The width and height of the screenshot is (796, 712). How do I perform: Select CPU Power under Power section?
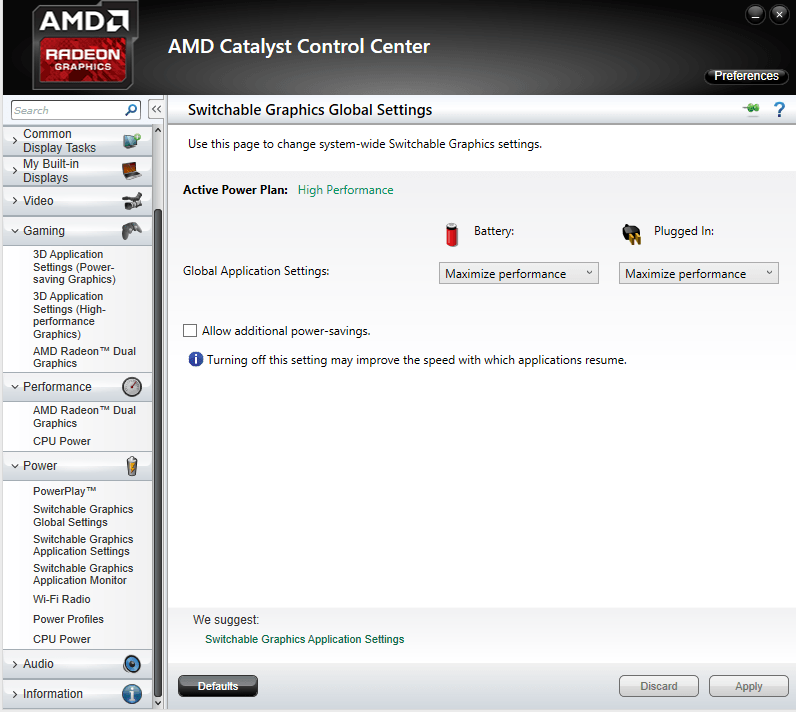coord(62,639)
